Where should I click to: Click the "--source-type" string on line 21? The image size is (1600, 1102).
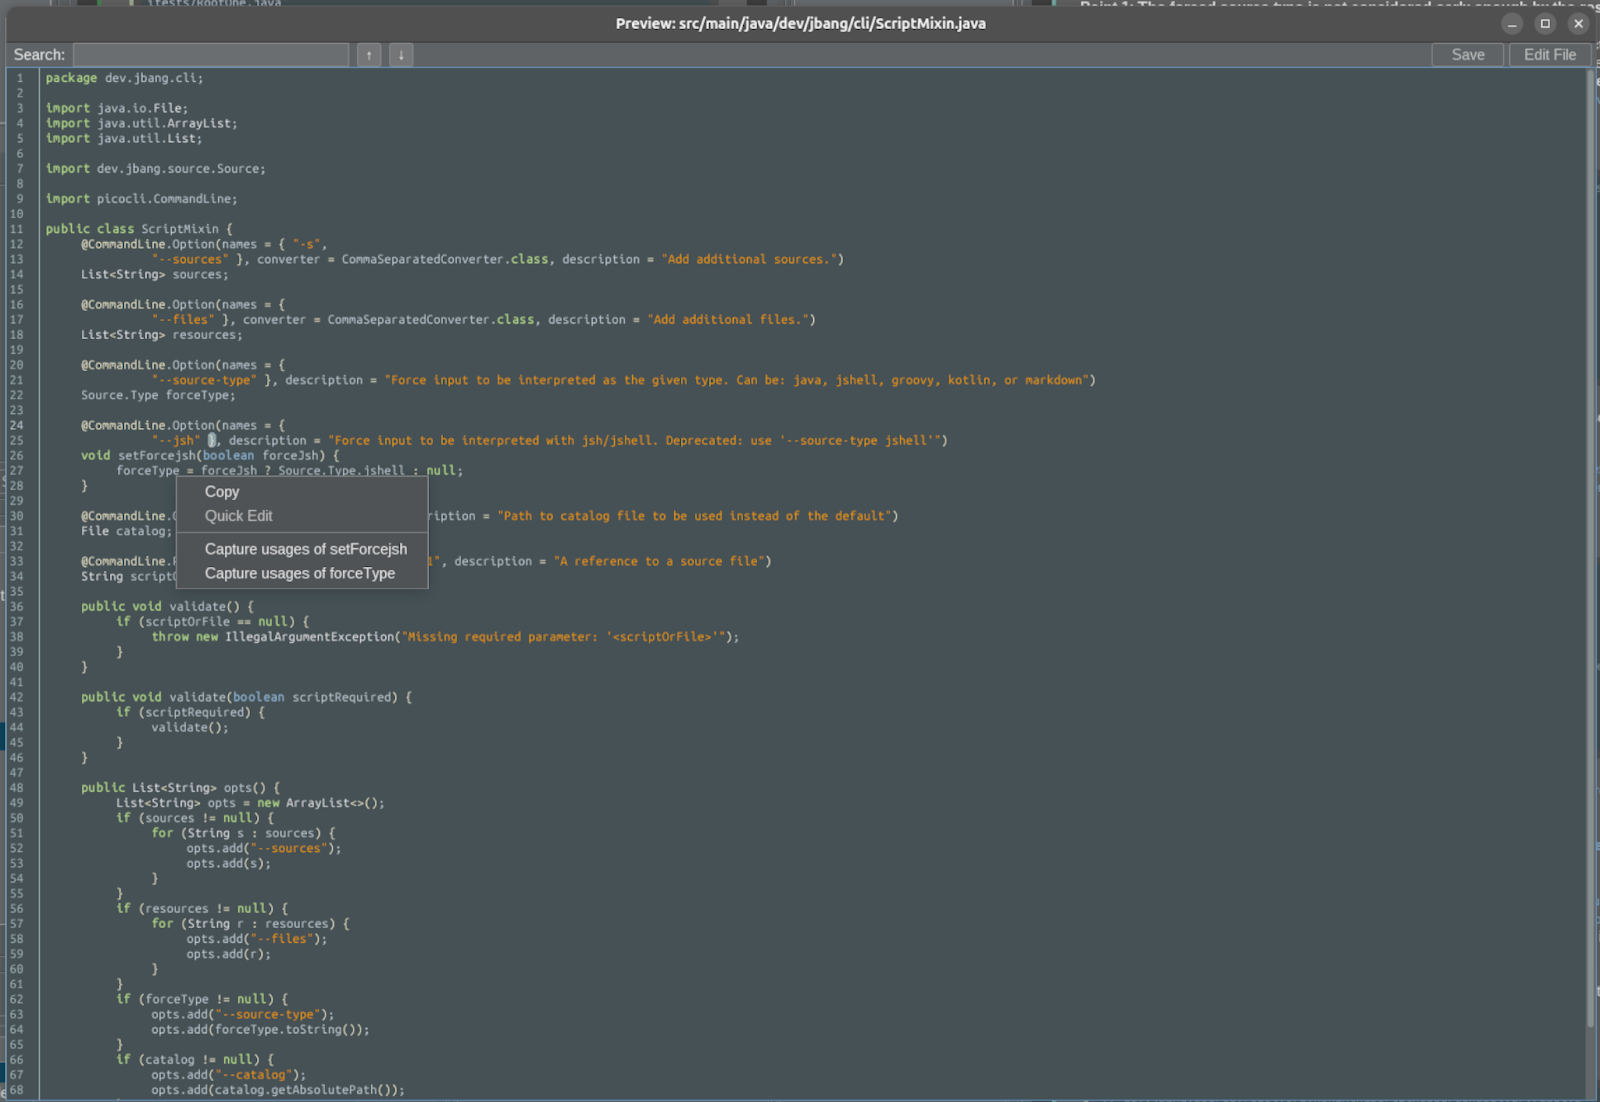point(204,380)
